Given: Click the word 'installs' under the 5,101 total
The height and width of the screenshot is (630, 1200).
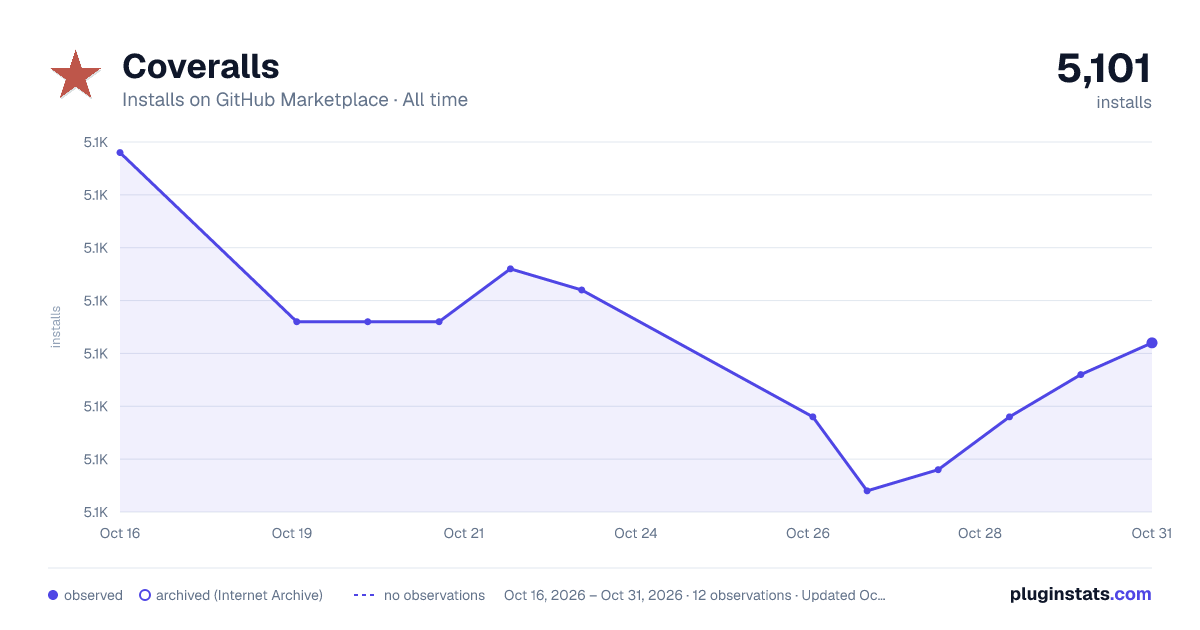Looking at the screenshot, I should point(1124,102).
